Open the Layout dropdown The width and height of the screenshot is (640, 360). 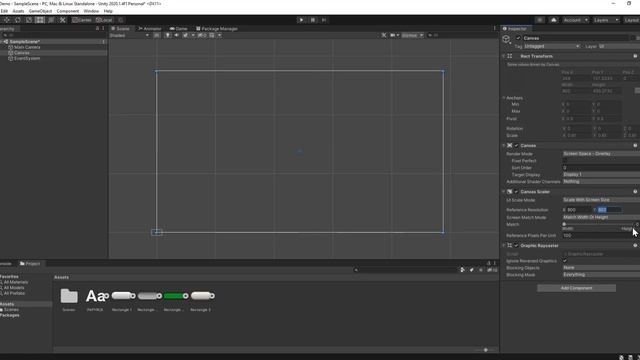[x=631, y=20]
